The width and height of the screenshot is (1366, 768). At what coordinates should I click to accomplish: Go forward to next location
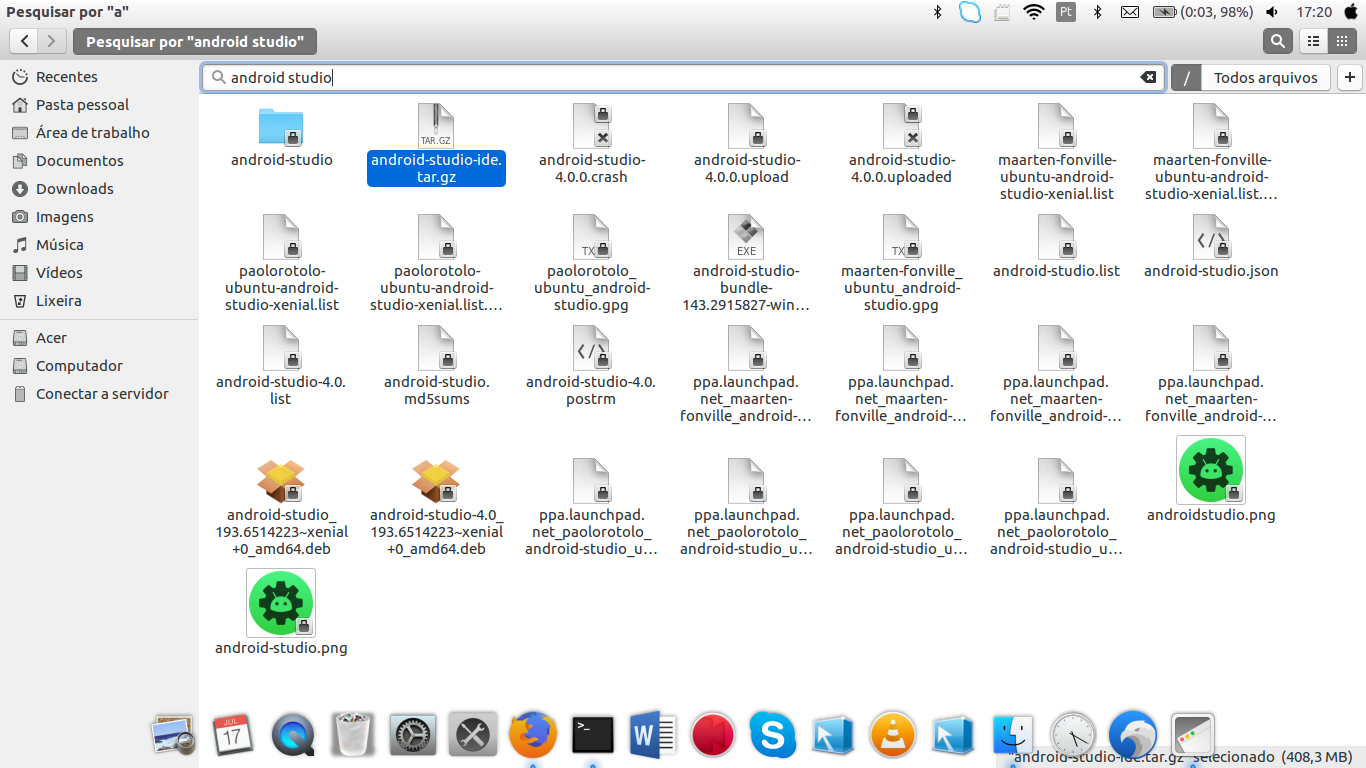52,41
